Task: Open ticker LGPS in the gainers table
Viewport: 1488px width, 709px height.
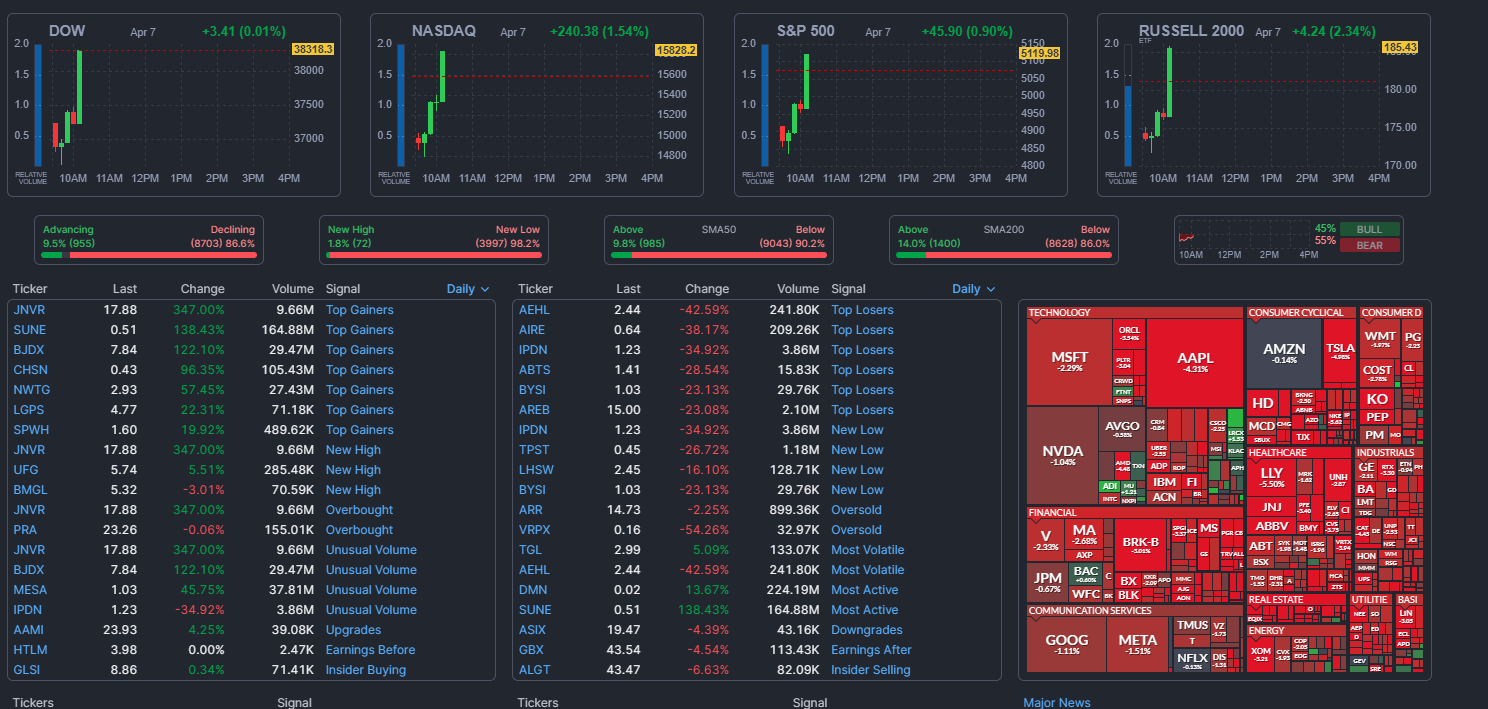Action: tap(30, 410)
